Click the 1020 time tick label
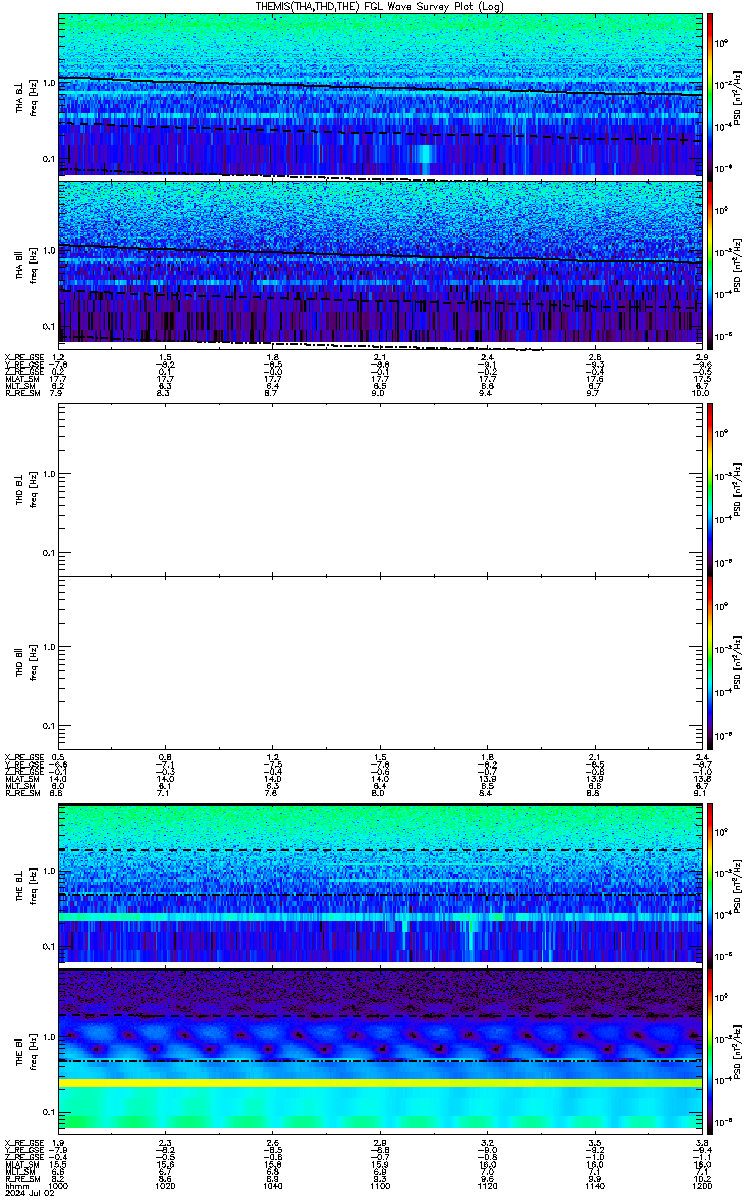 tap(166, 1186)
